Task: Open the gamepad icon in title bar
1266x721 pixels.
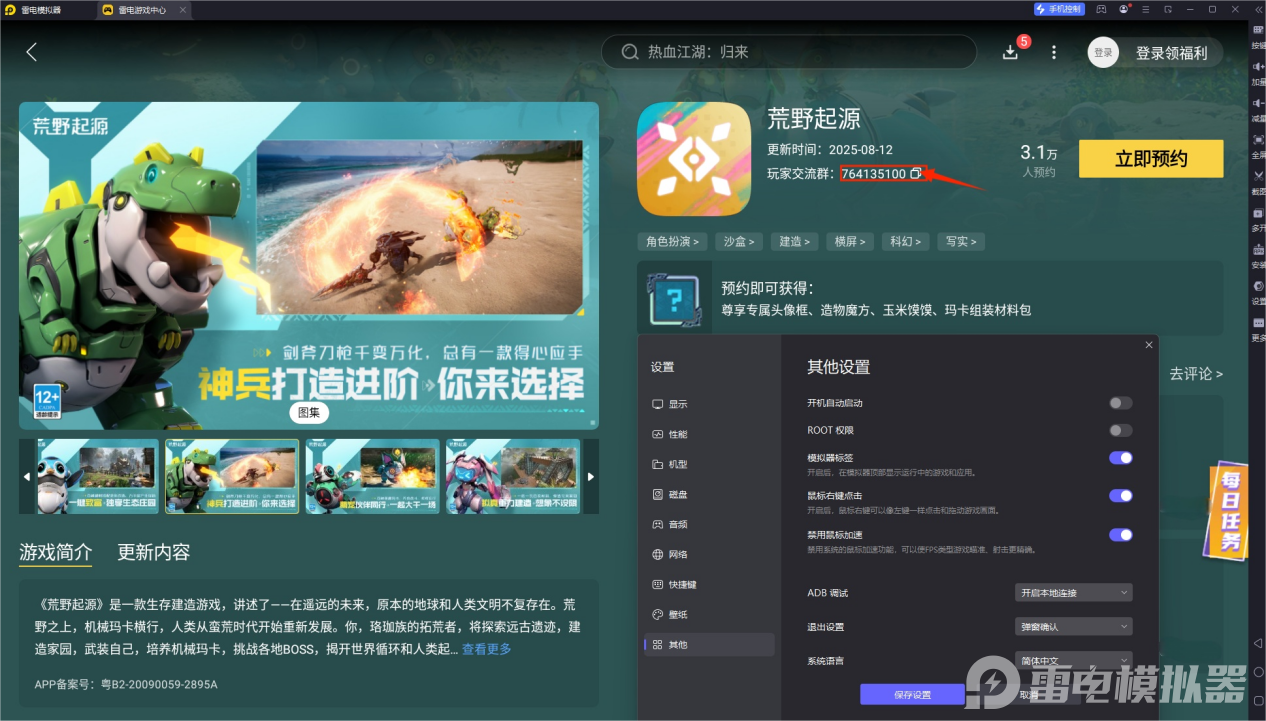Action: pyautogui.click(x=1101, y=9)
